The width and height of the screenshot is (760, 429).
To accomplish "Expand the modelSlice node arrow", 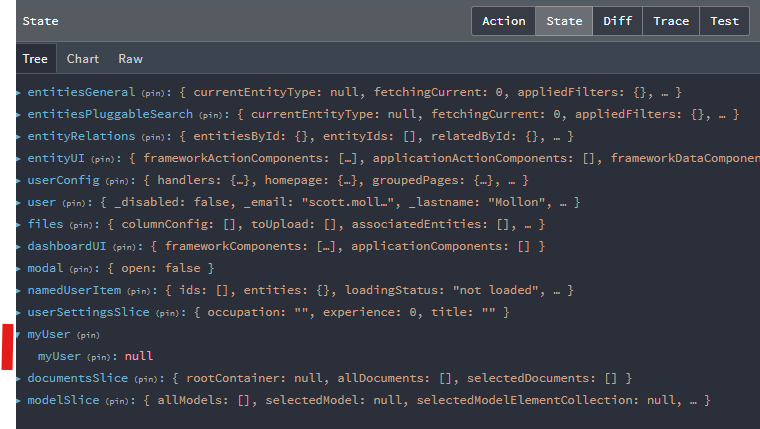I will click(x=18, y=400).
